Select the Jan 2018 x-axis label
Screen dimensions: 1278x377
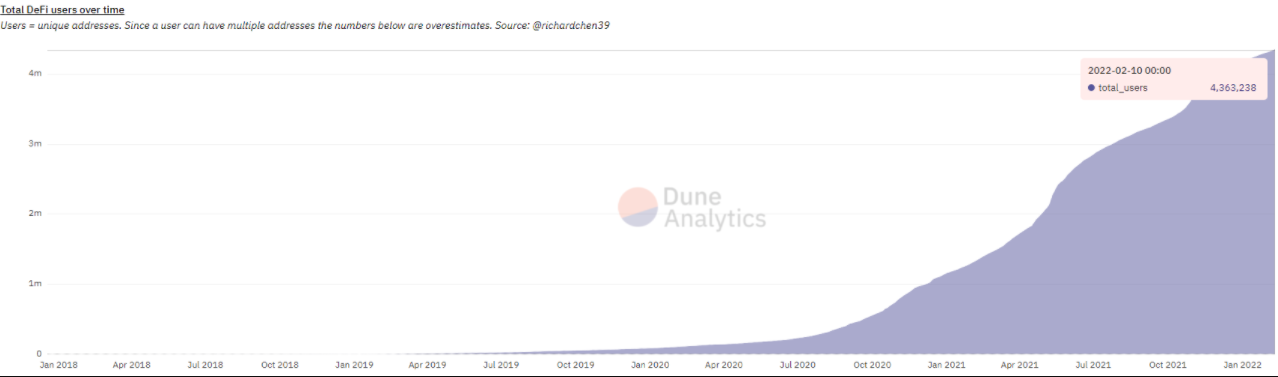click(x=61, y=365)
